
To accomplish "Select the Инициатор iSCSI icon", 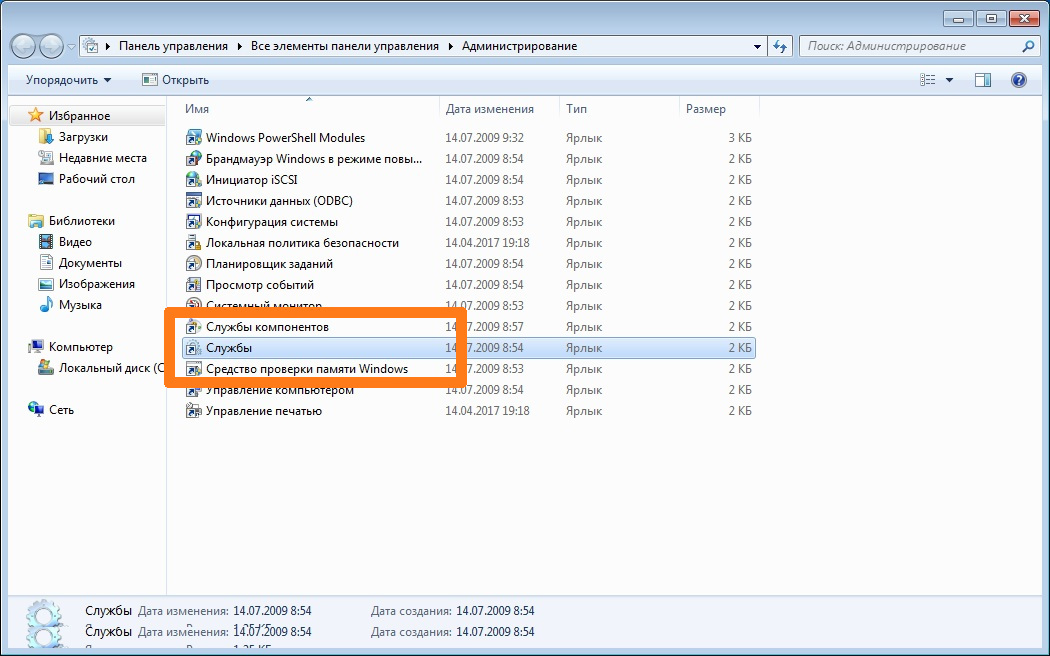I will [x=194, y=180].
